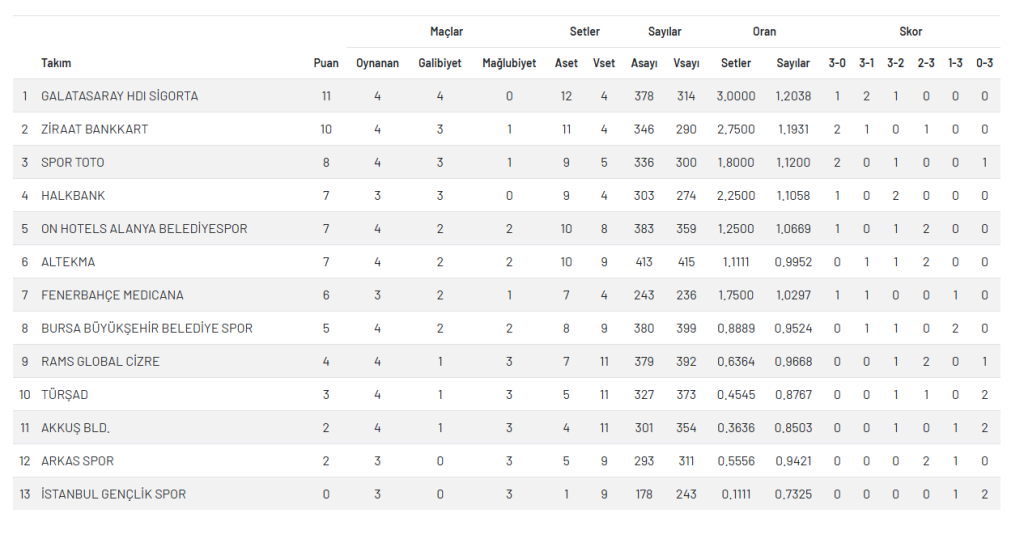This screenshot has height=543, width=1024.
Task: Click the Oynanan column header
Action: pos(377,63)
